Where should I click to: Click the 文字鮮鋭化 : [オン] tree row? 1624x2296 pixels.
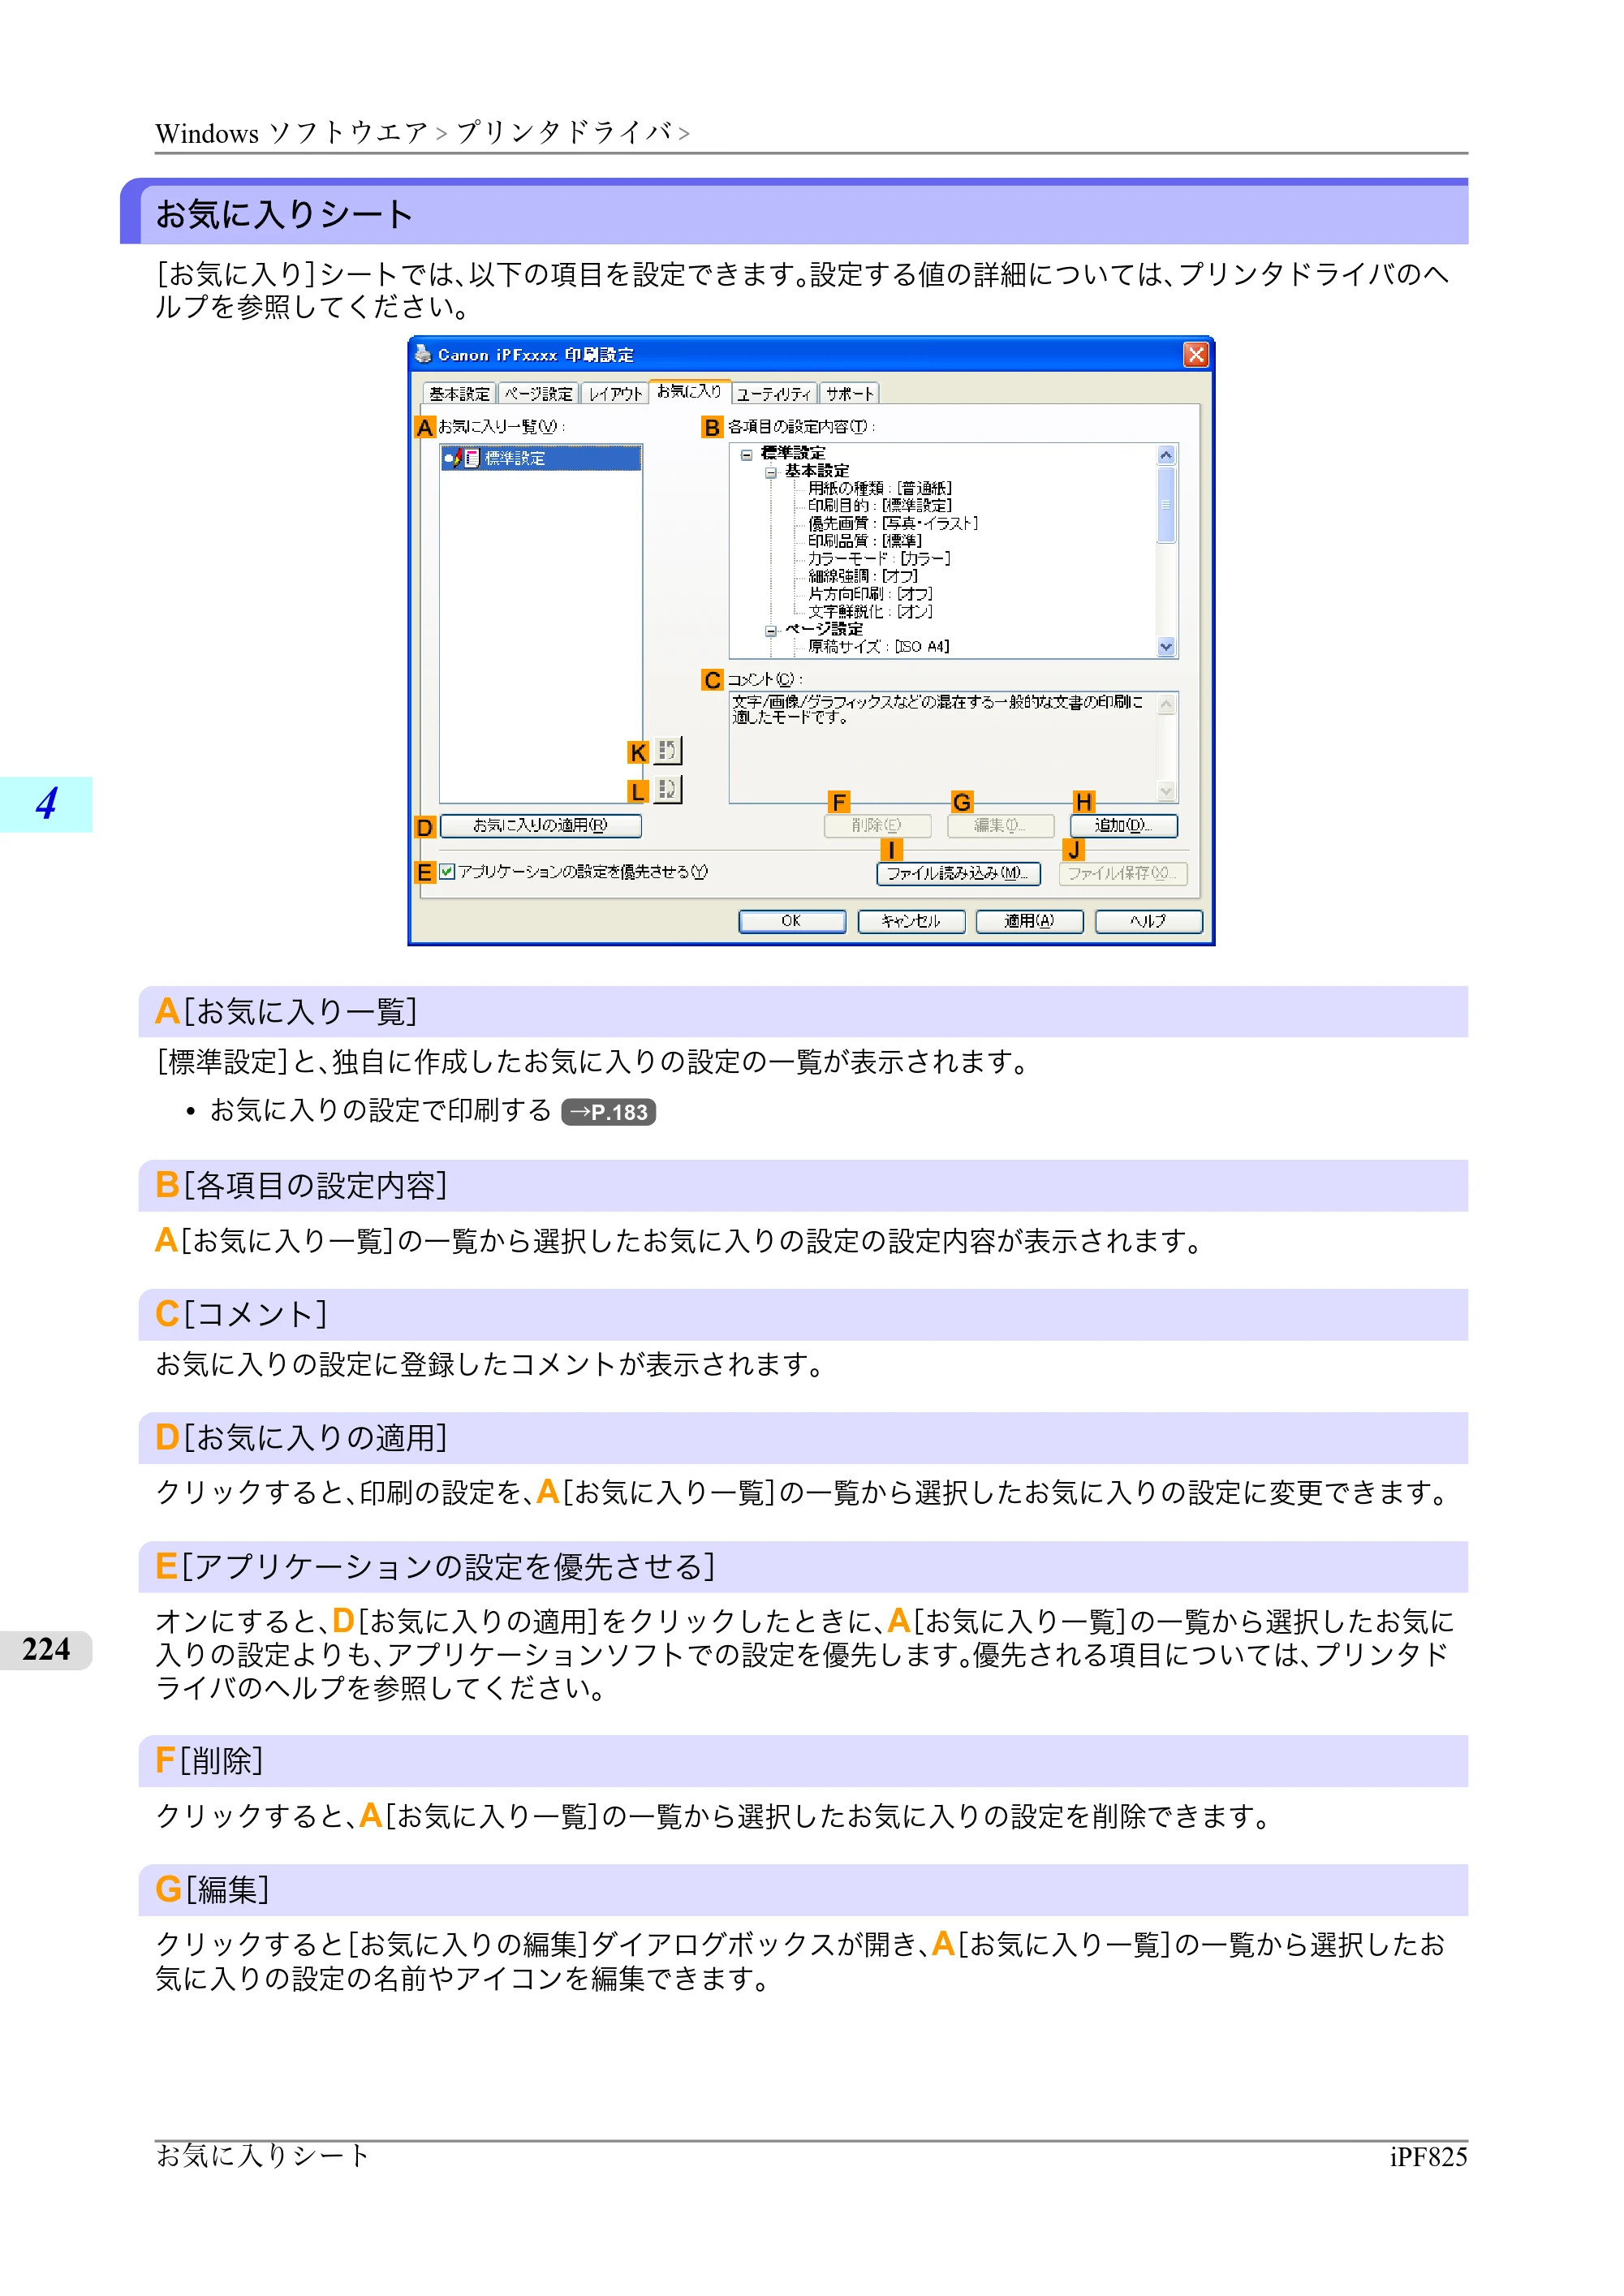click(870, 611)
